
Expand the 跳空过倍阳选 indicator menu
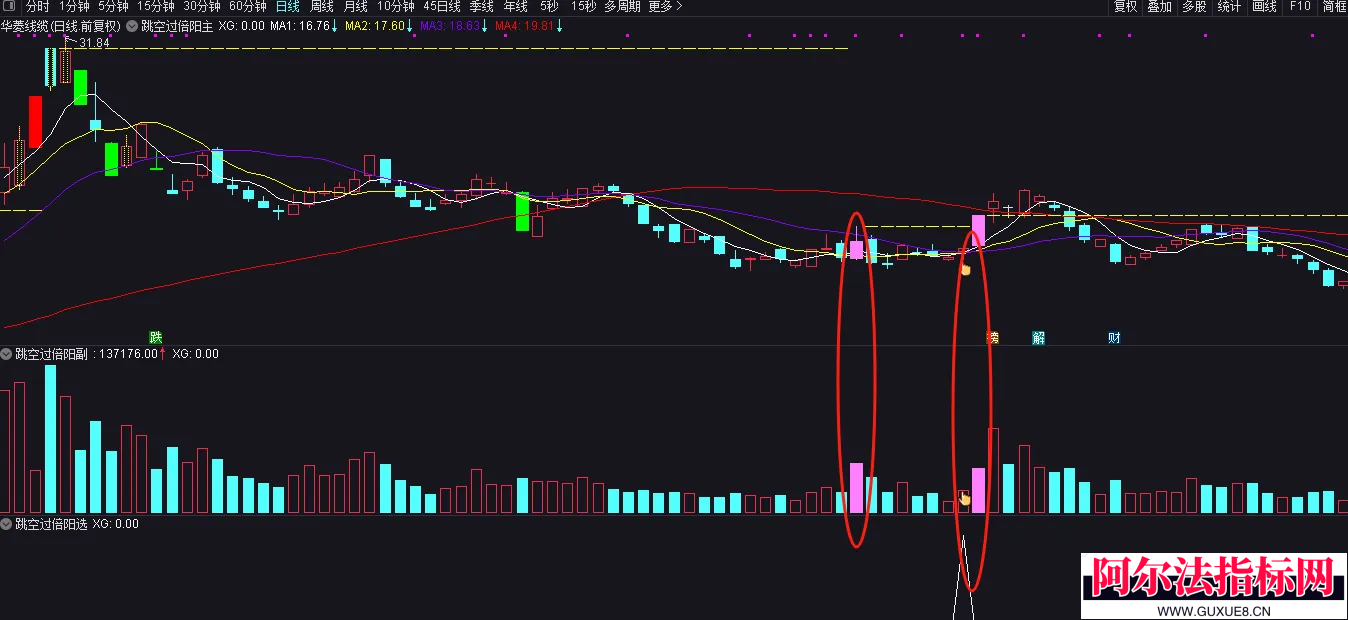pos(7,524)
